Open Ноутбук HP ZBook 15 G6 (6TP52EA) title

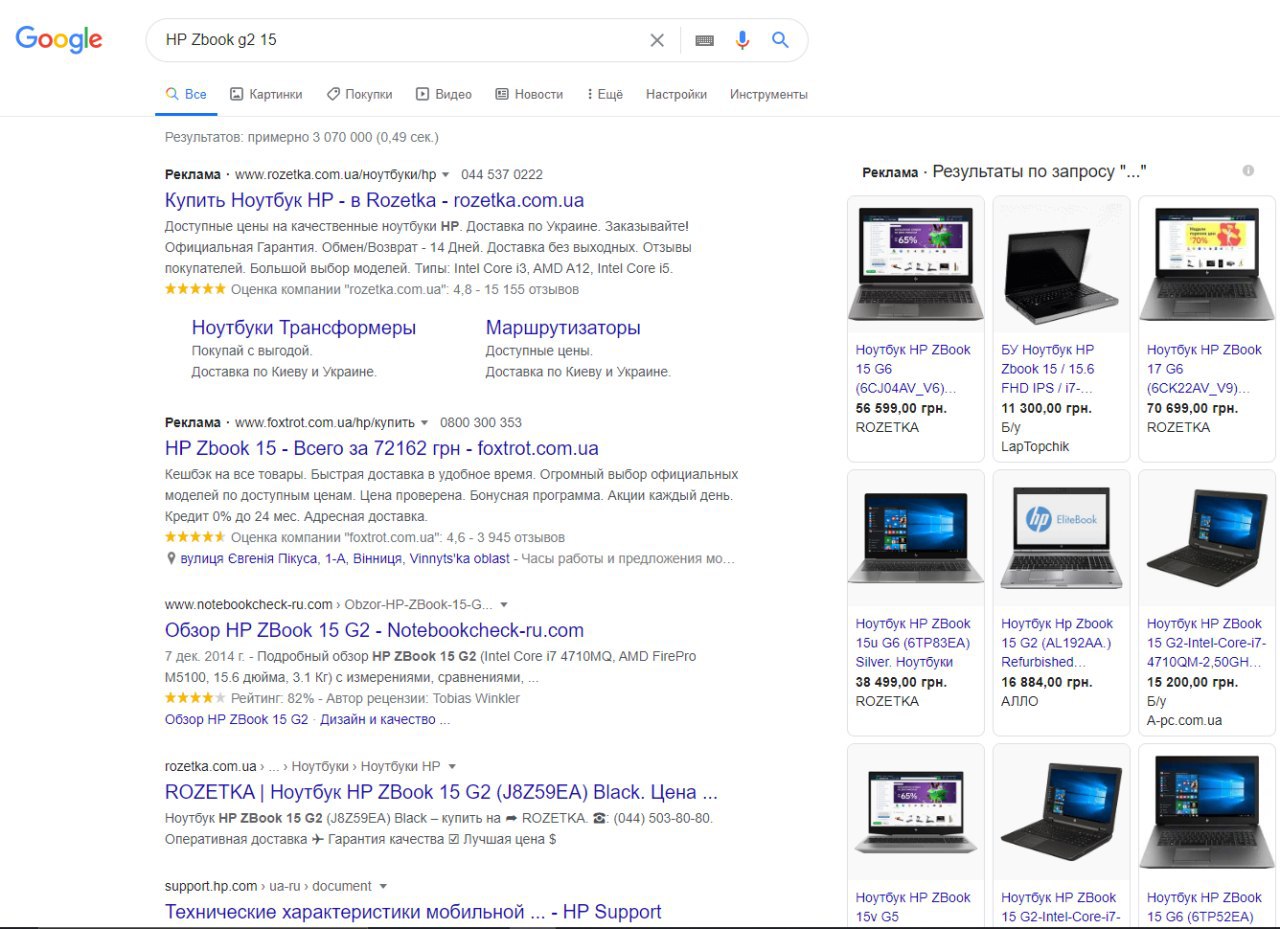click(1204, 907)
